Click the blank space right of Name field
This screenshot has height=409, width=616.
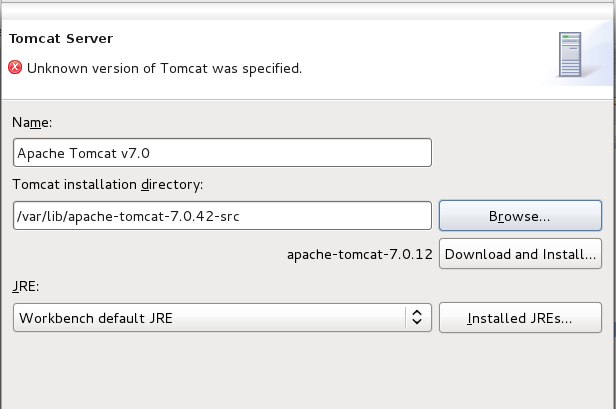point(520,153)
